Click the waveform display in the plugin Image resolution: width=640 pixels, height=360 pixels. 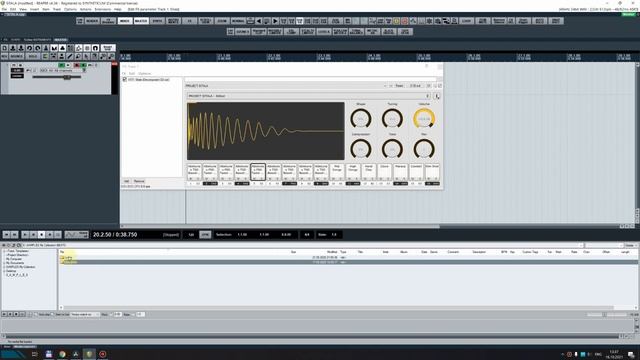266,131
